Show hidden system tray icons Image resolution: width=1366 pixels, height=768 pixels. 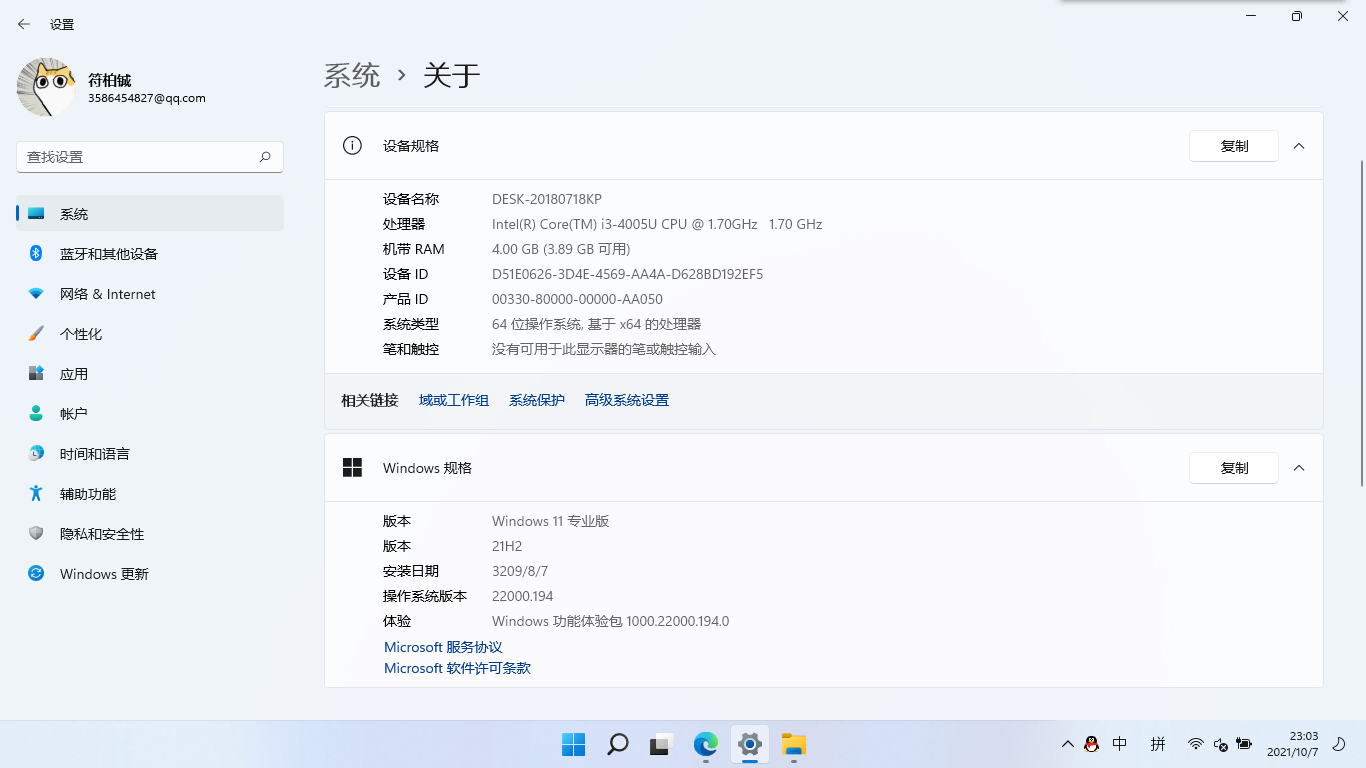click(x=1067, y=744)
